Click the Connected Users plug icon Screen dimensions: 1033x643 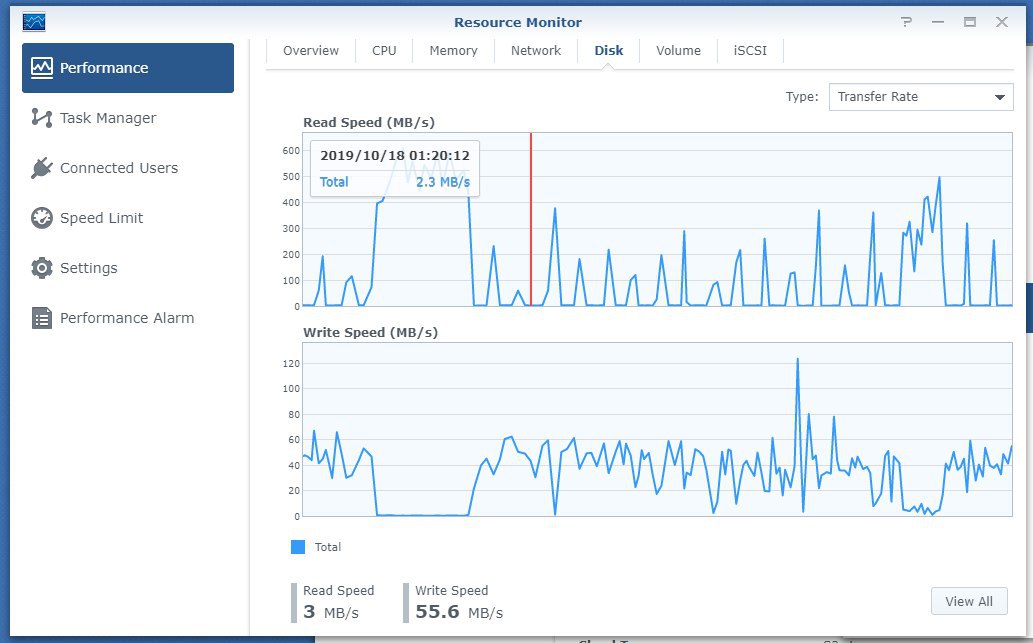[x=42, y=168]
